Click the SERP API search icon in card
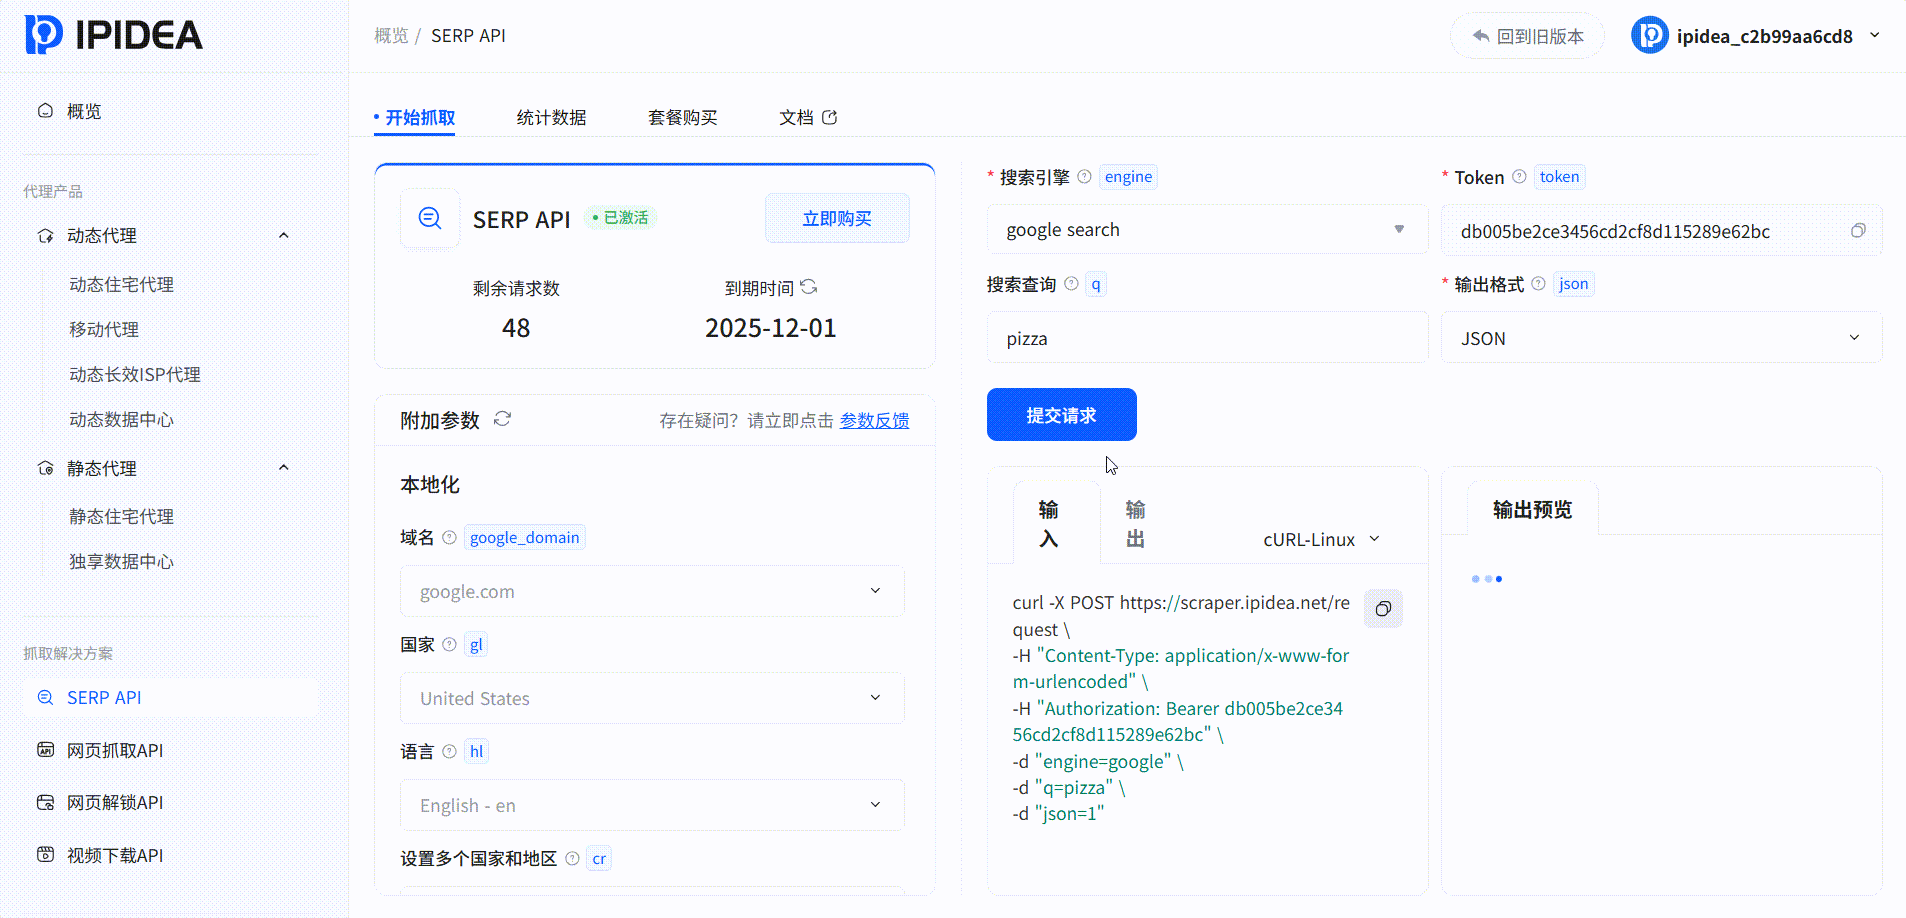 tap(430, 218)
